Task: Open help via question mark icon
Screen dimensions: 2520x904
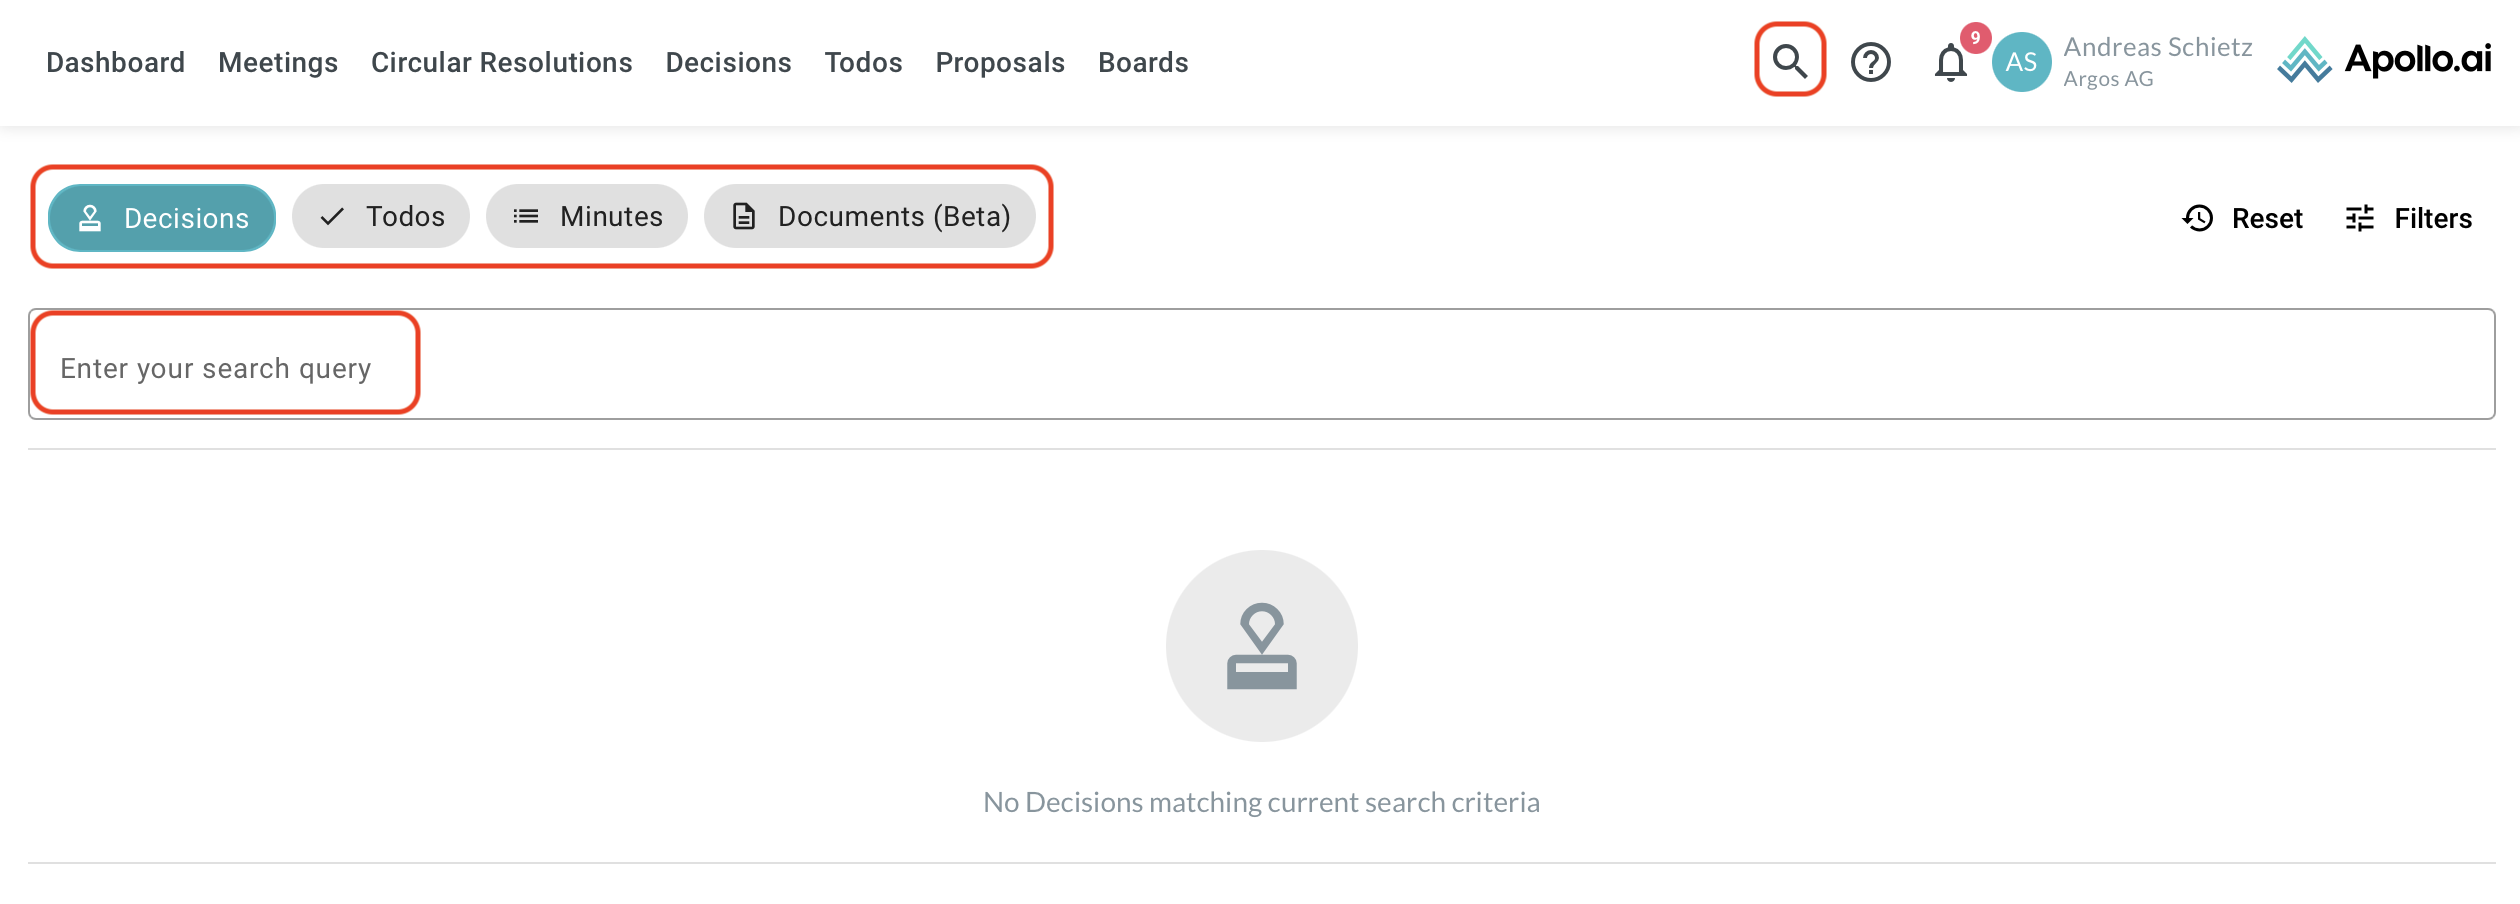Action: point(1870,62)
